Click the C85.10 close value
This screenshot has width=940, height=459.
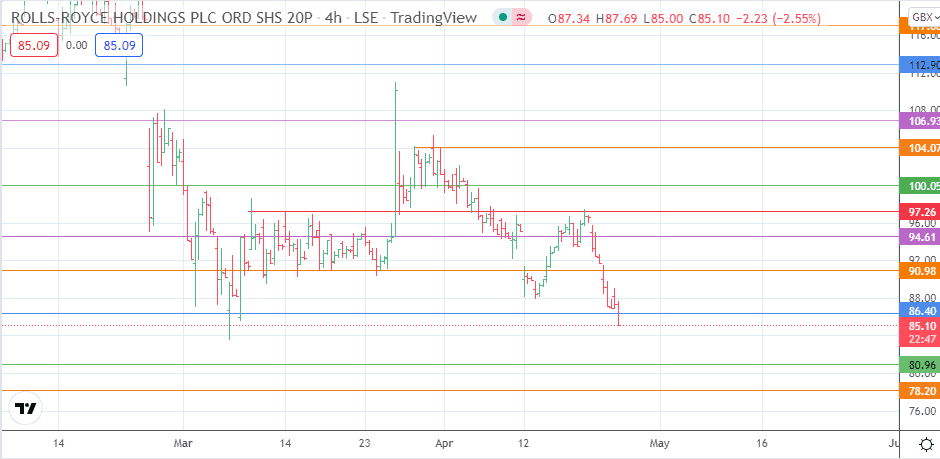tap(710, 19)
